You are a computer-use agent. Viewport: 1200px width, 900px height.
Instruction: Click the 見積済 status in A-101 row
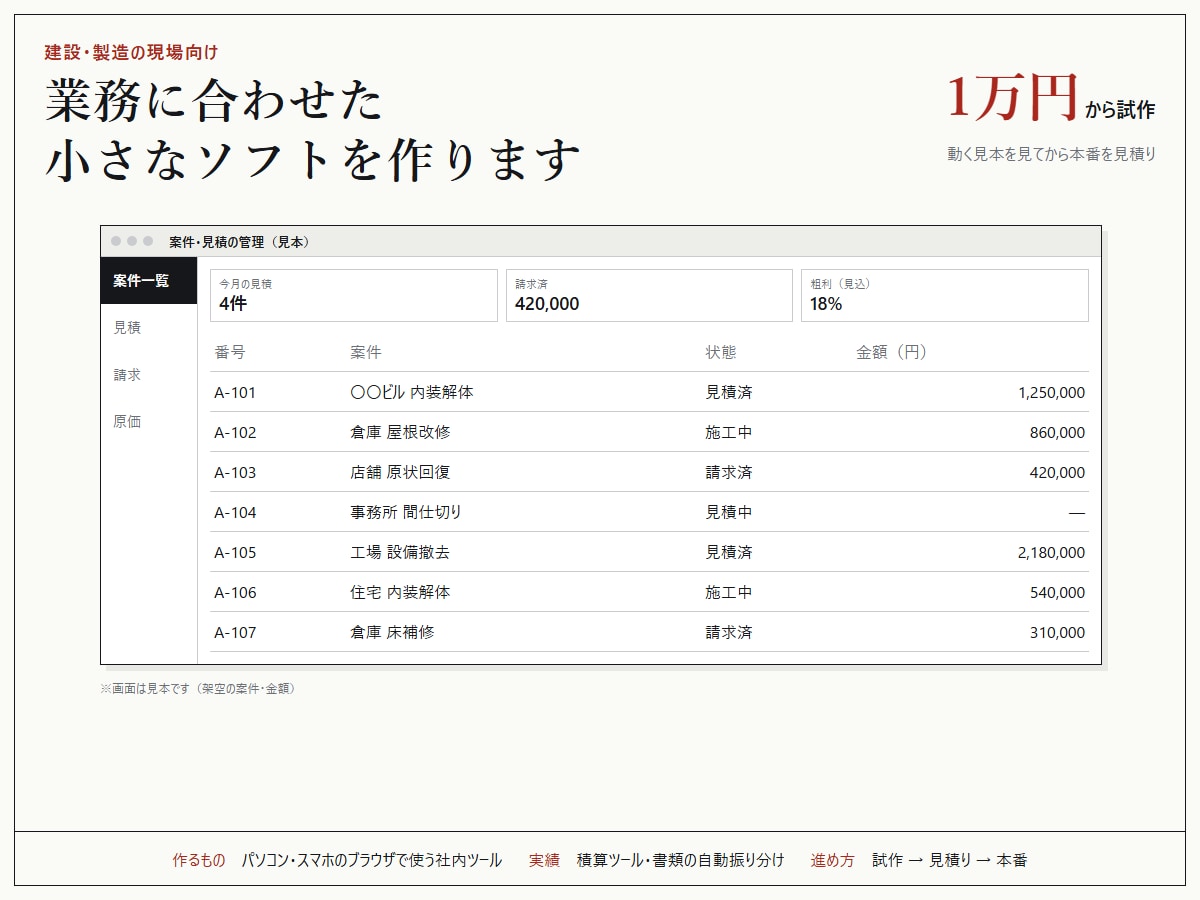pos(729,392)
